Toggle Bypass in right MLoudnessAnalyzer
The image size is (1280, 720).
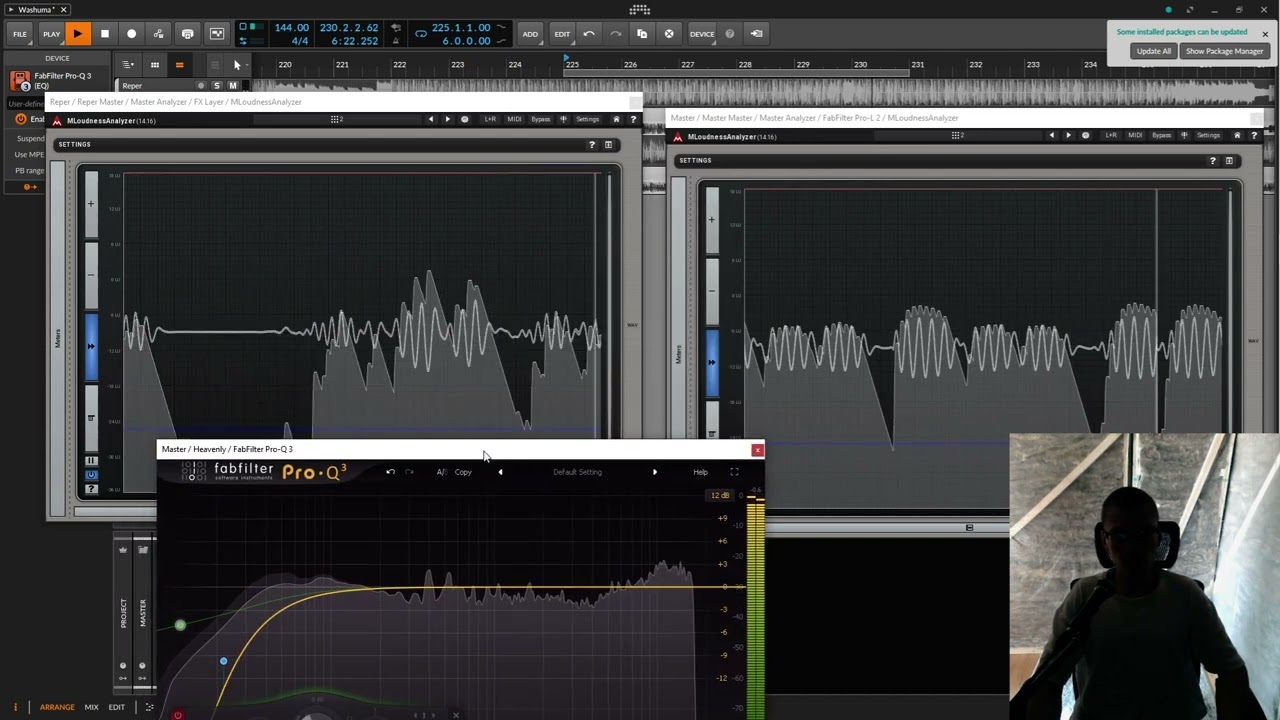click(1162, 135)
